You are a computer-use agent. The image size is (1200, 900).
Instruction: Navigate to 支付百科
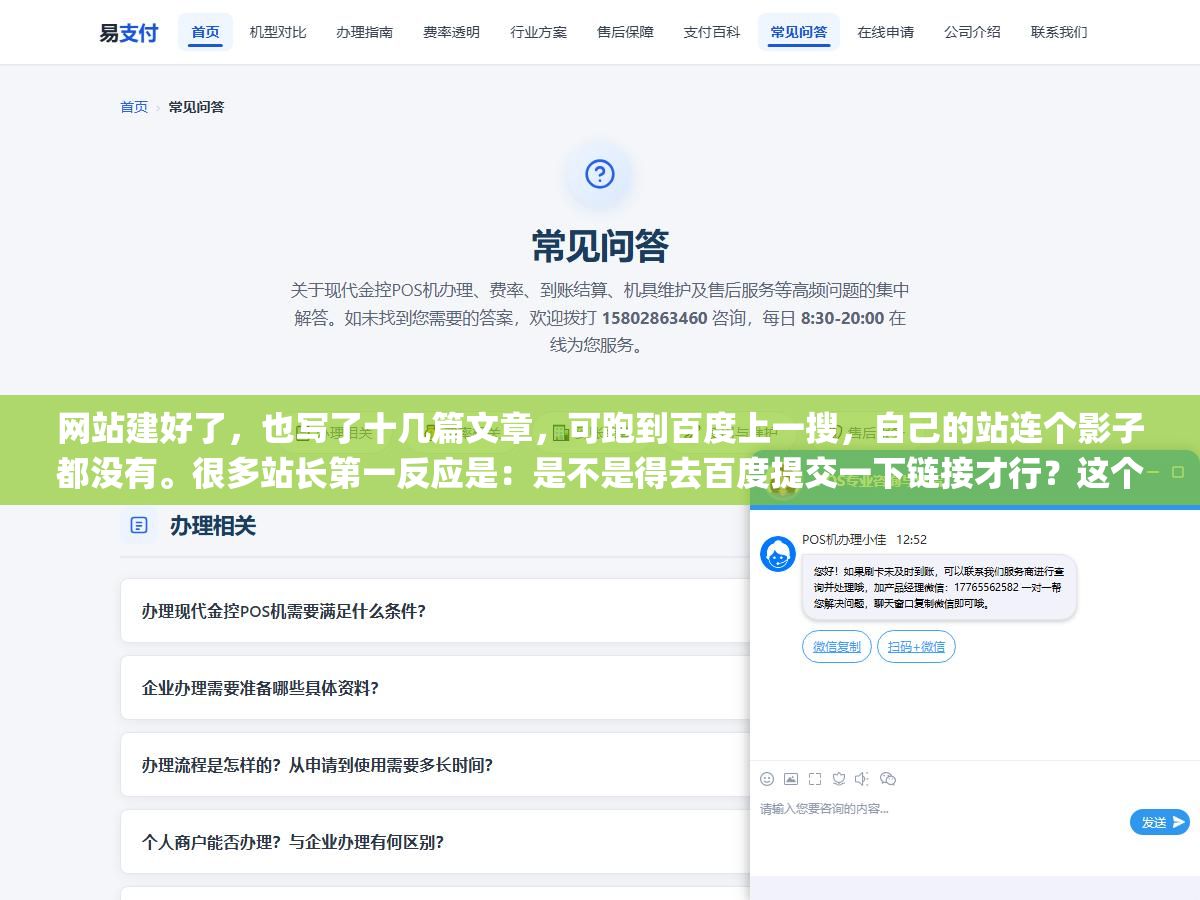(x=712, y=32)
